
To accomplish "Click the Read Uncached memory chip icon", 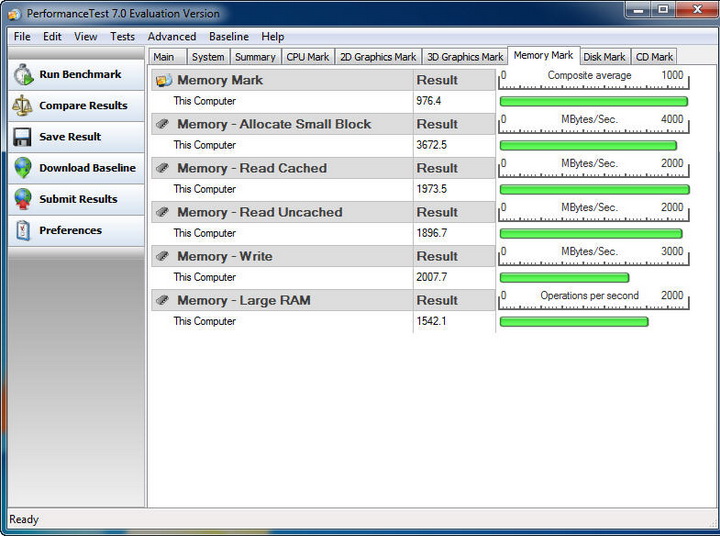I will [163, 212].
